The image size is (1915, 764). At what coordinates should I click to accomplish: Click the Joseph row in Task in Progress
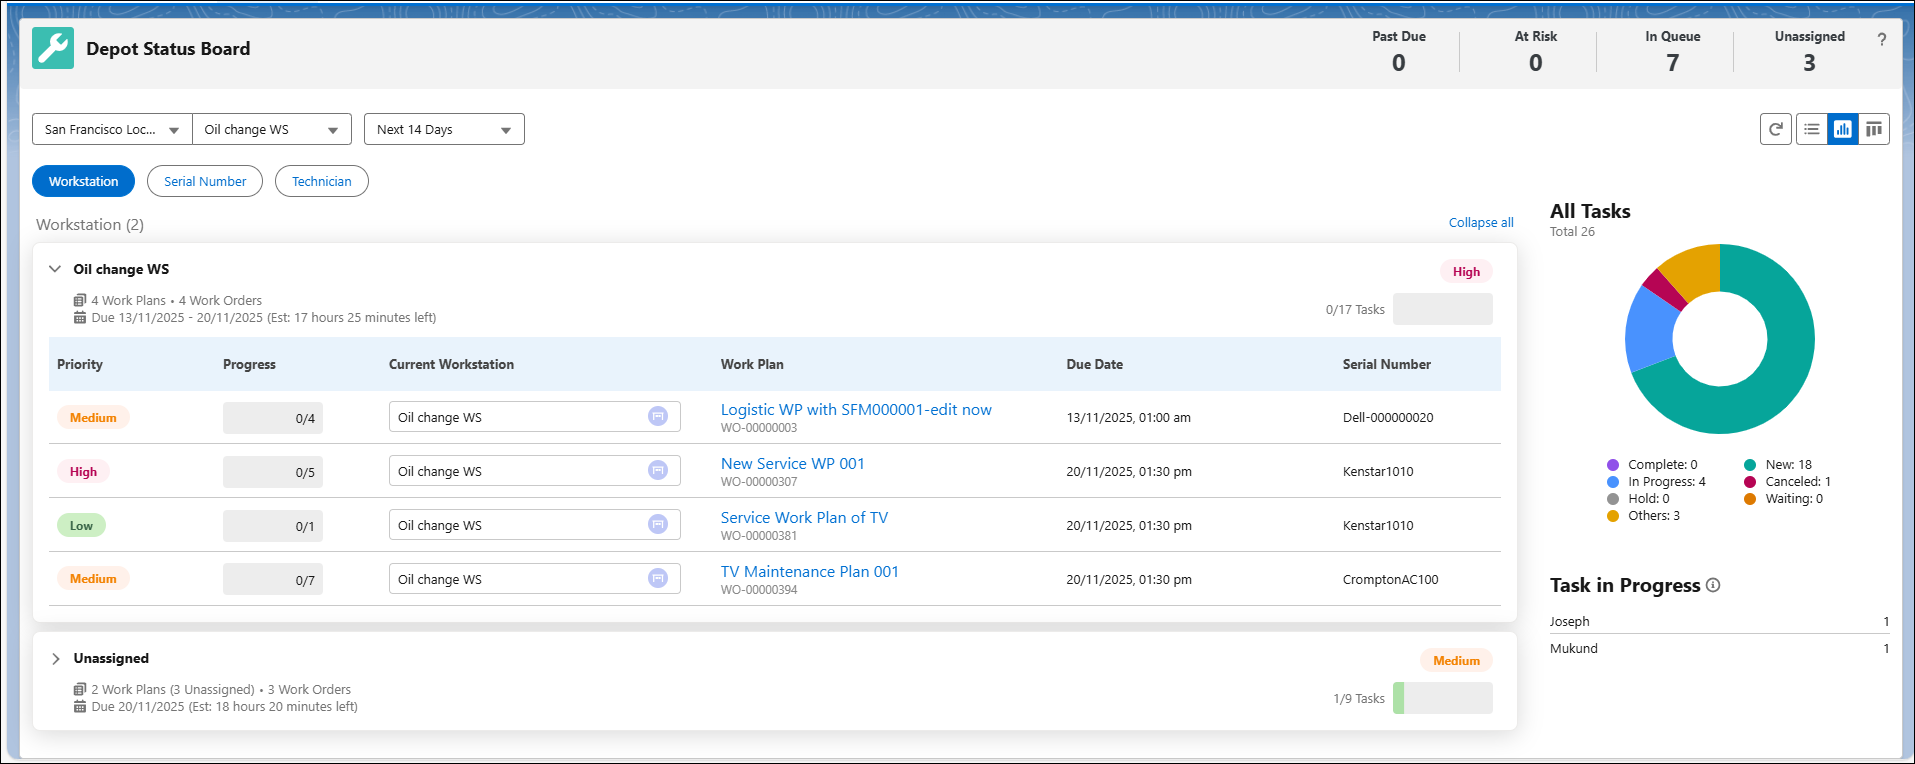(x=1719, y=621)
